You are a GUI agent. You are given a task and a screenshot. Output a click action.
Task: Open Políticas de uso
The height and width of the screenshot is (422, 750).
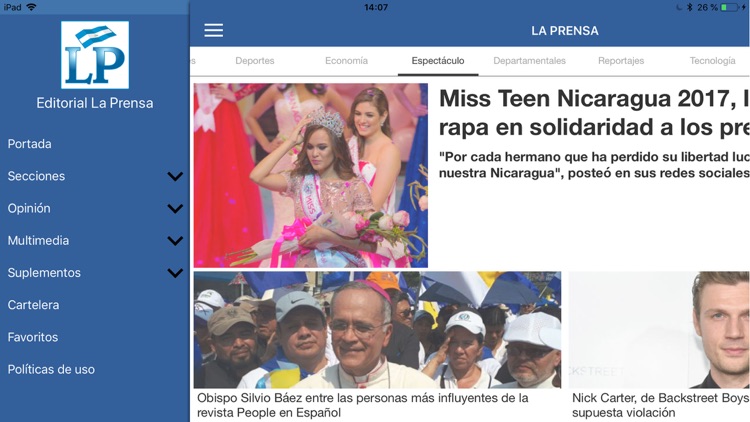51,369
